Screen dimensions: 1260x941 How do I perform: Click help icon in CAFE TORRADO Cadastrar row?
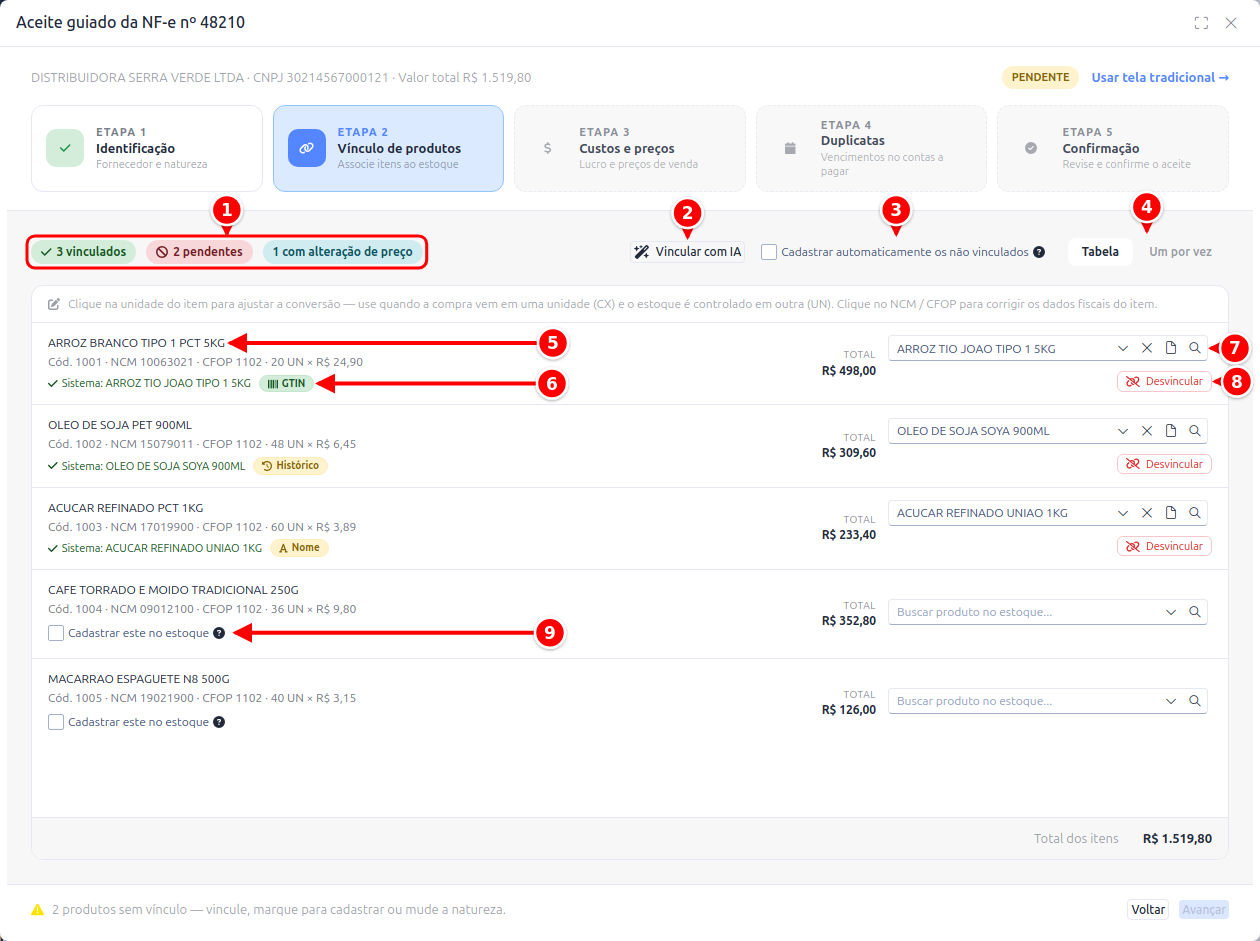tap(219, 633)
